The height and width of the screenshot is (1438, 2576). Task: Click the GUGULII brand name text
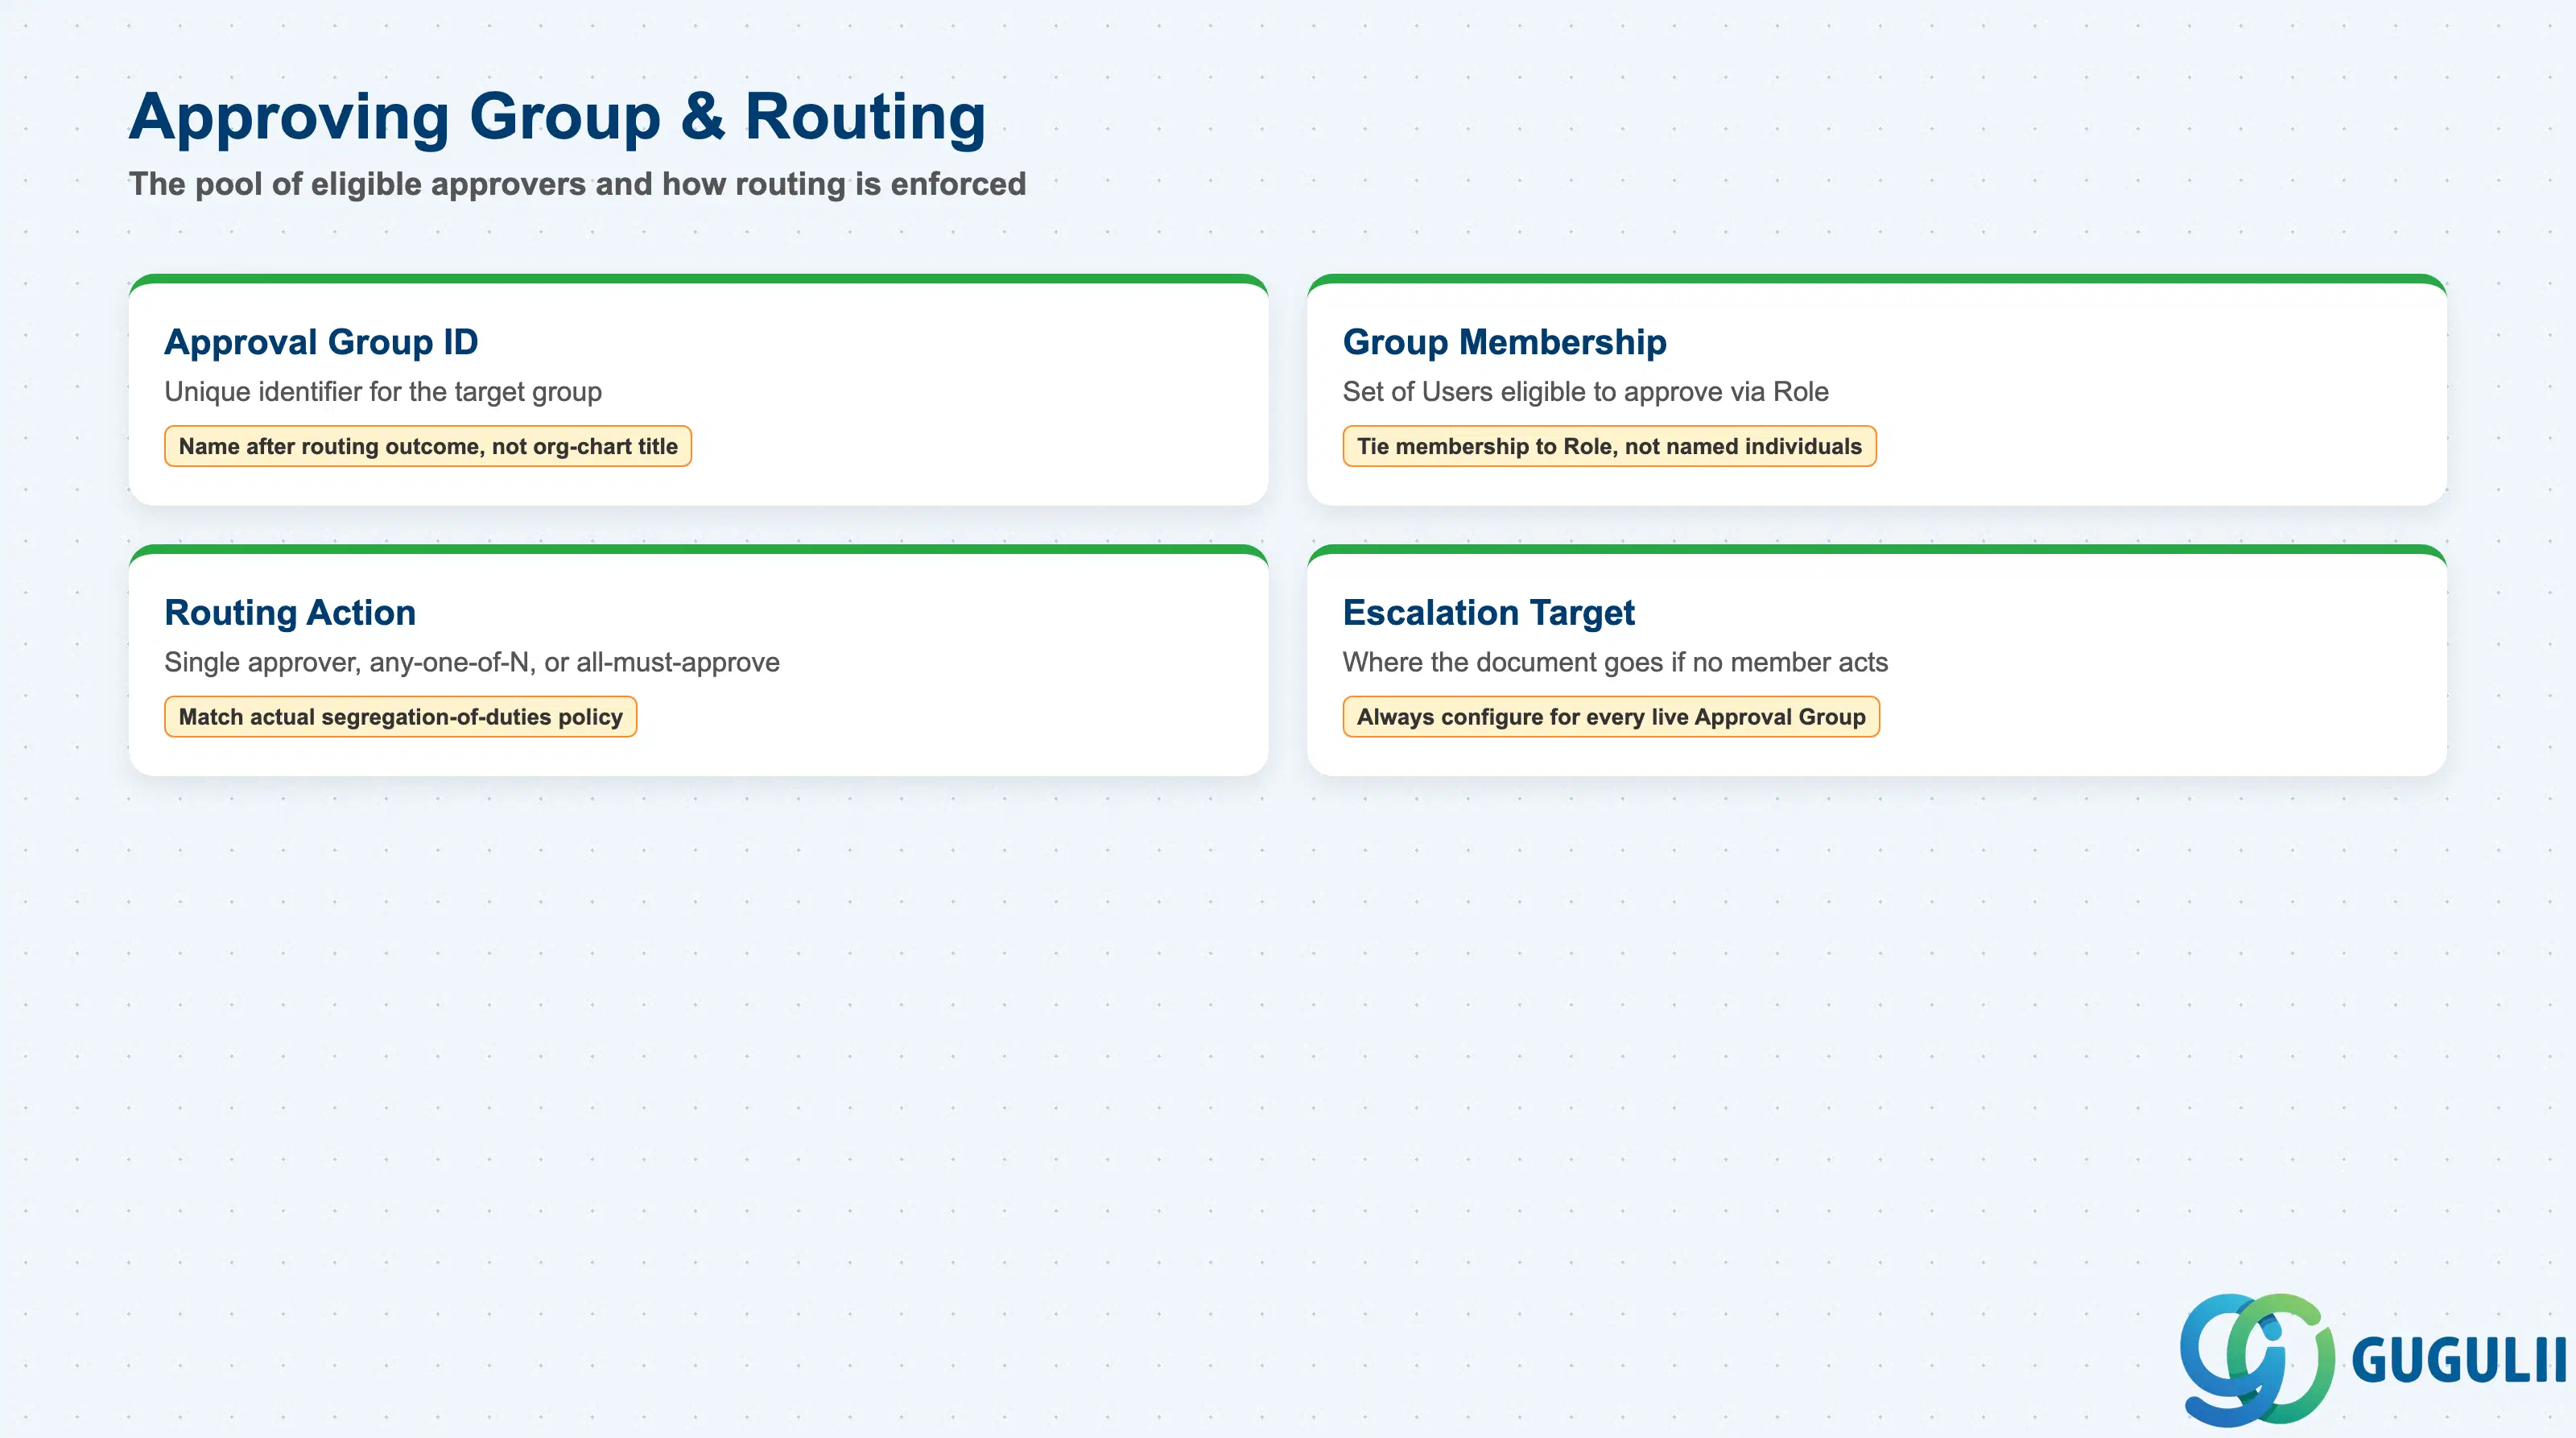[2459, 1360]
